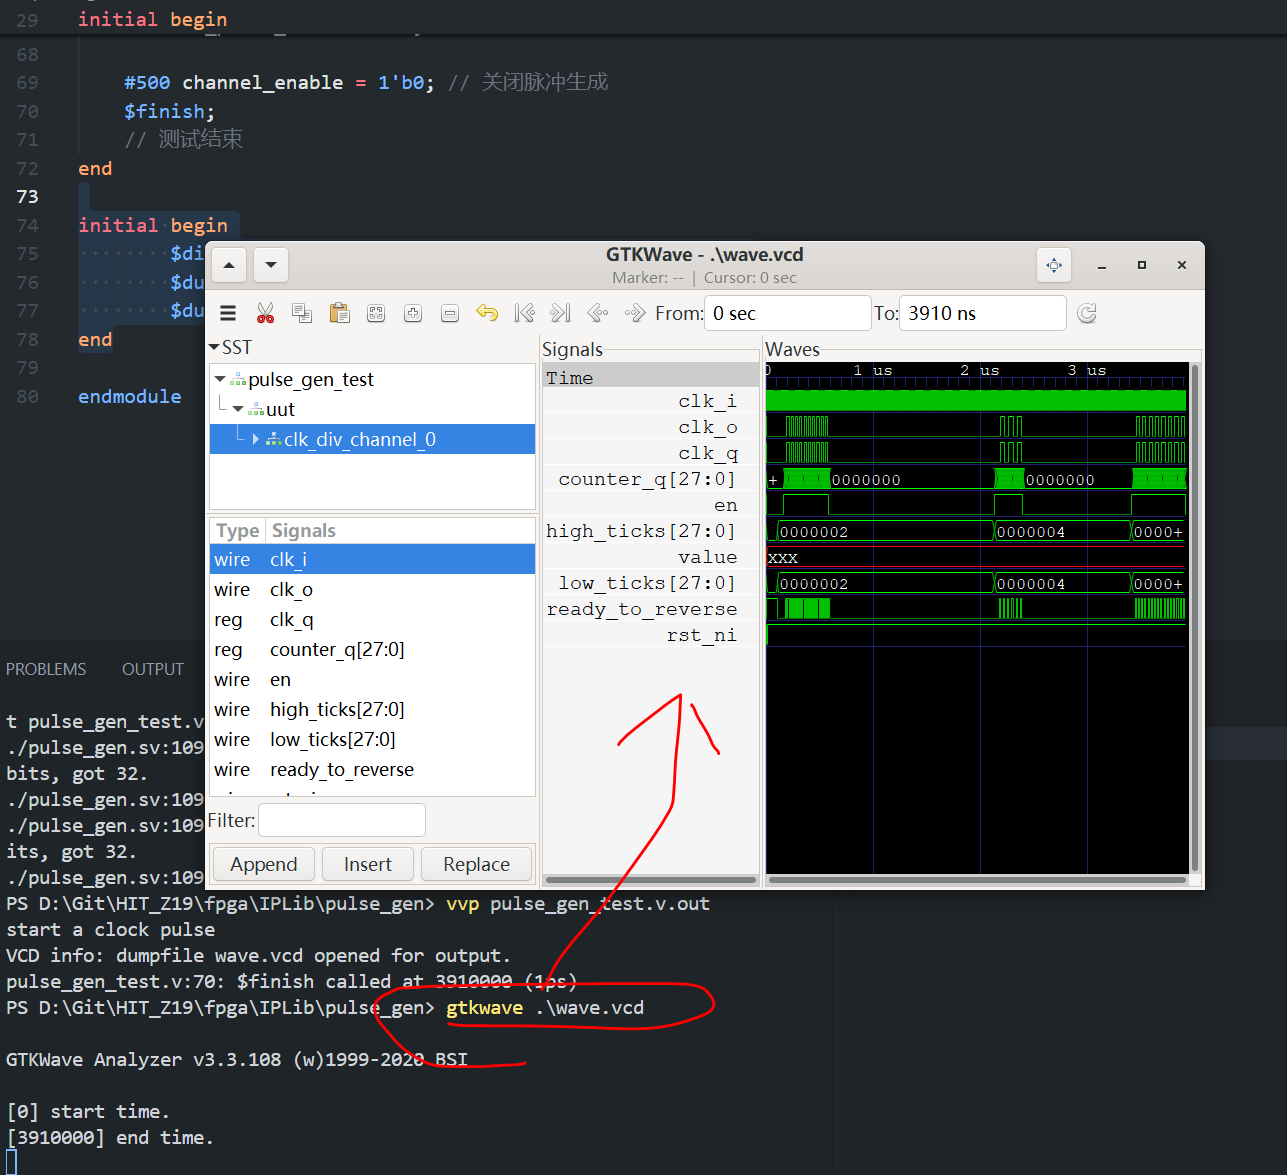Find previous edge arrow icon
Screen dimensions: 1287x1175
click(598, 313)
